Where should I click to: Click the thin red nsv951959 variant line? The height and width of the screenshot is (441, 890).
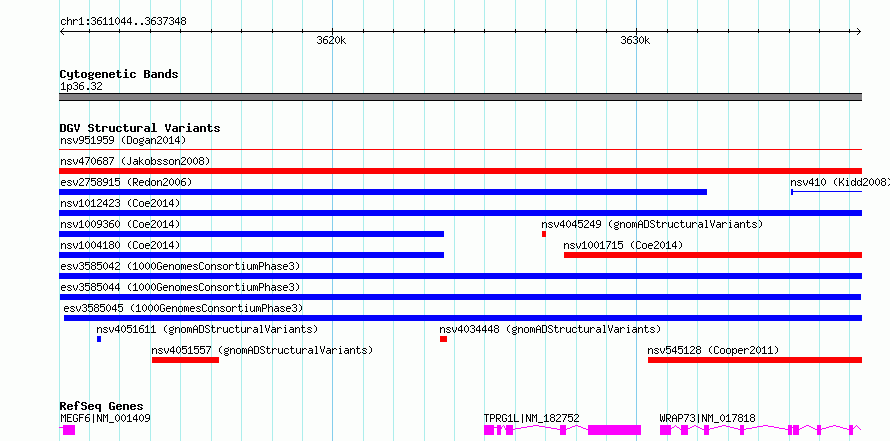461,150
